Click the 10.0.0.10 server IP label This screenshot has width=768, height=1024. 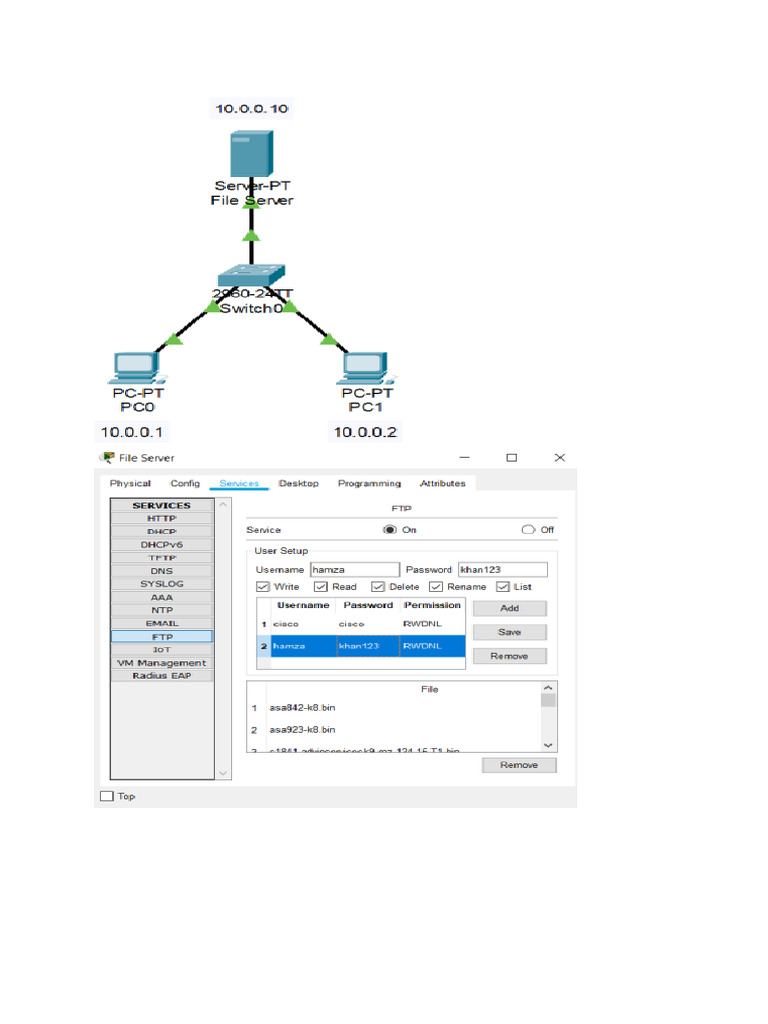click(x=251, y=108)
